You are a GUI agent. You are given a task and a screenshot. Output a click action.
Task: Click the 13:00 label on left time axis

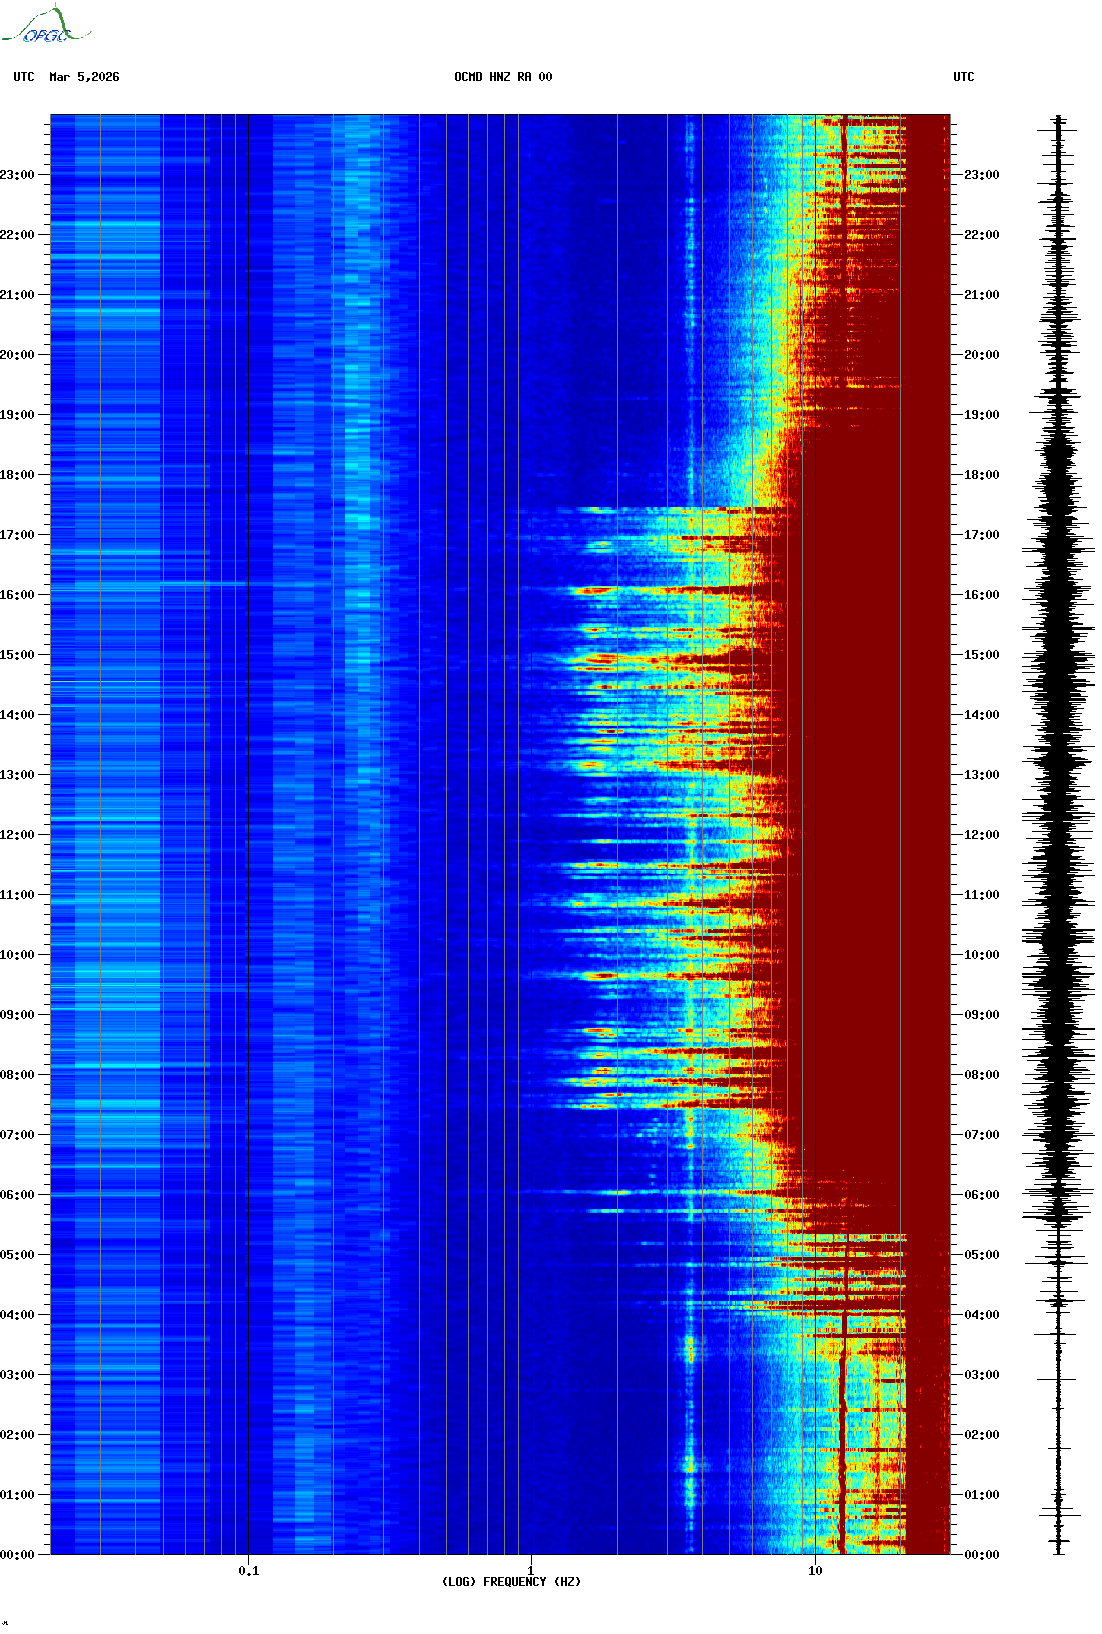17,775
